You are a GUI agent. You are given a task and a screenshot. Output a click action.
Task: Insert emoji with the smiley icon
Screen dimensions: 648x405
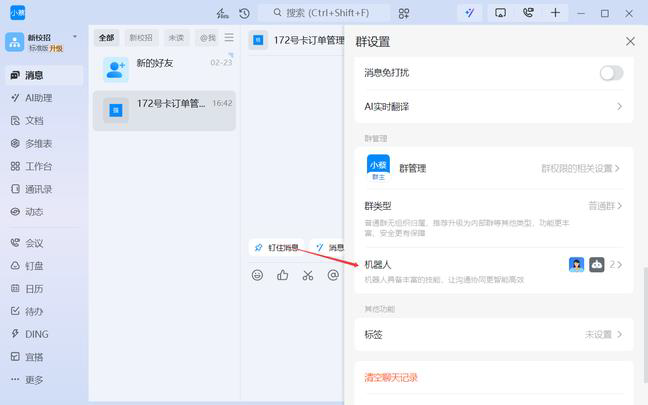tap(257, 275)
